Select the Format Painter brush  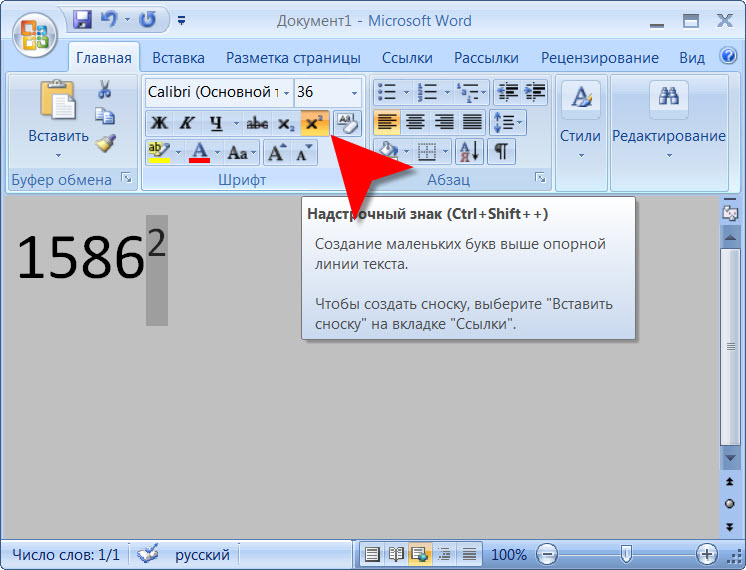click(x=105, y=144)
